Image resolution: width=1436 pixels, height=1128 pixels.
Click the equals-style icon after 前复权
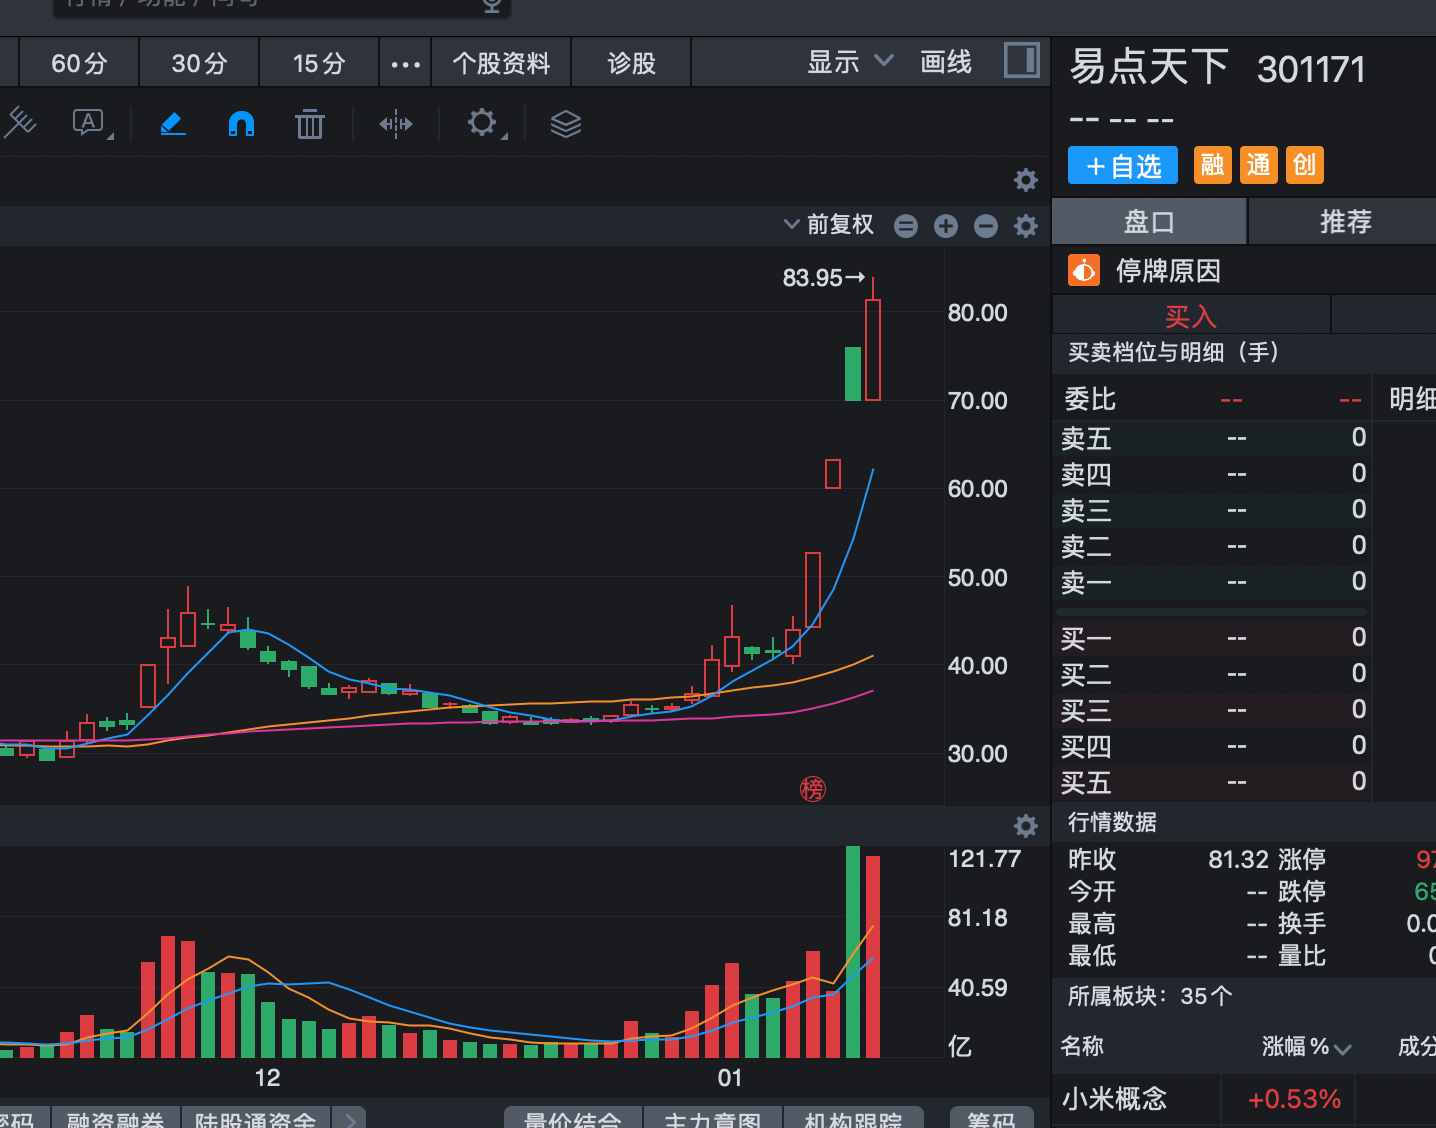click(906, 226)
